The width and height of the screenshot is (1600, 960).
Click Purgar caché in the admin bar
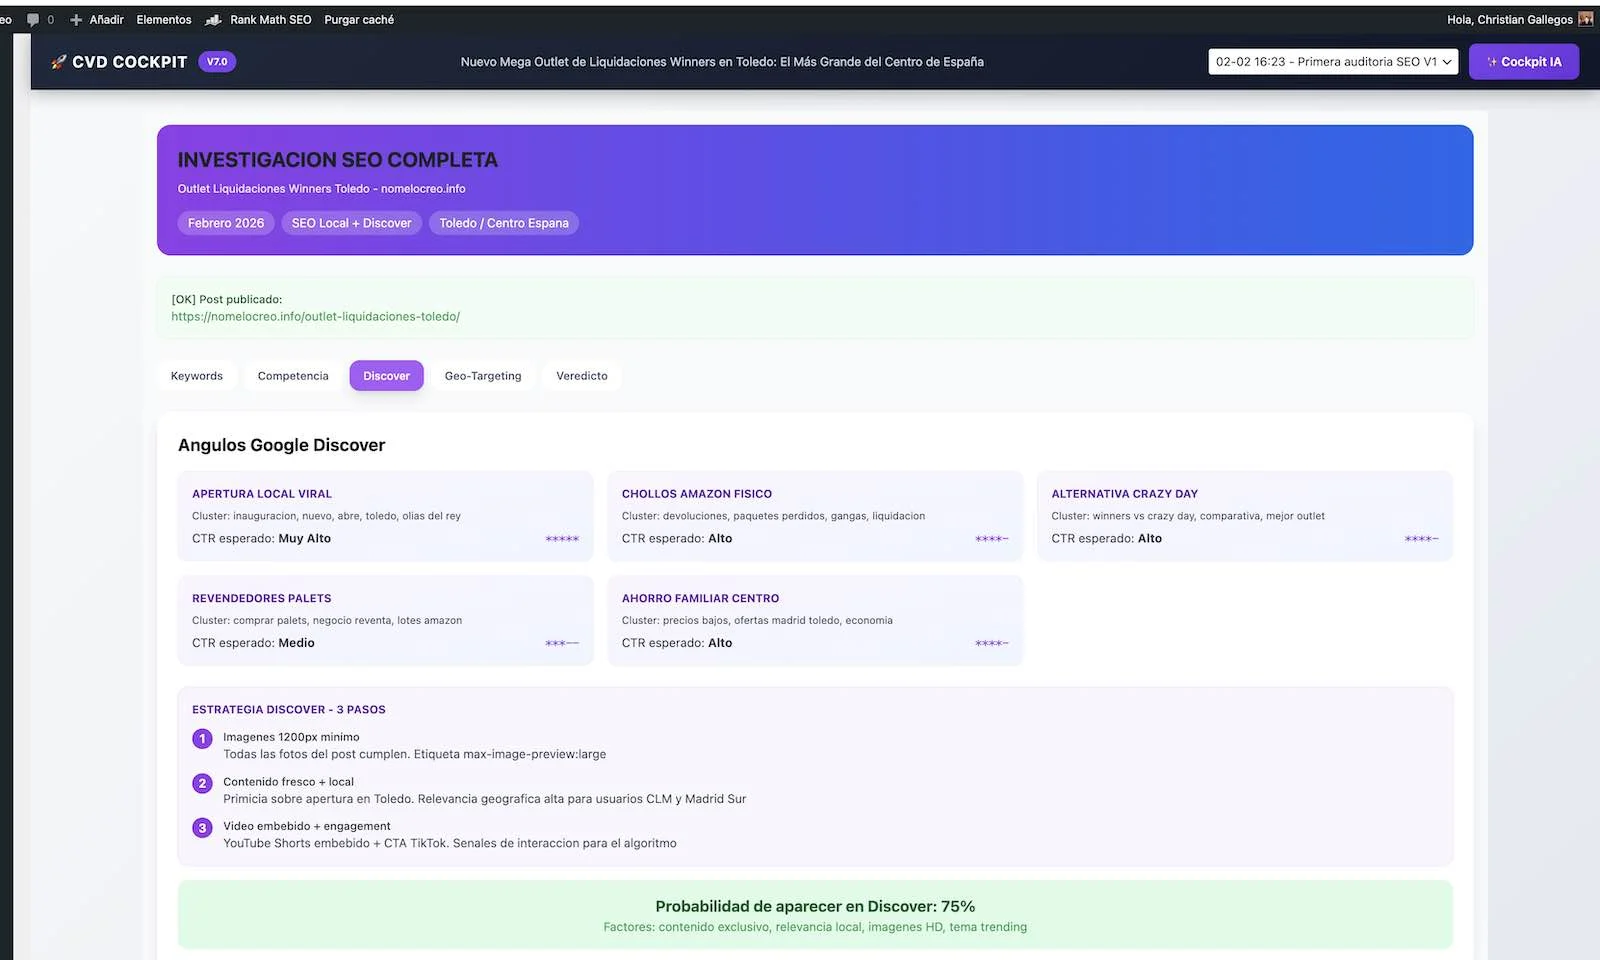358,19
